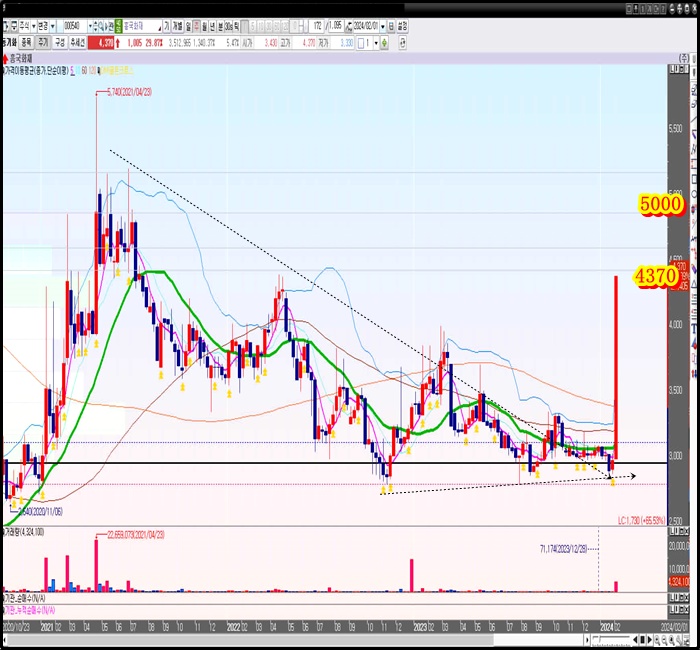The image size is (700, 650).
Task: Click panel control buttons for 기관_순매수 row
Action: coord(678,598)
